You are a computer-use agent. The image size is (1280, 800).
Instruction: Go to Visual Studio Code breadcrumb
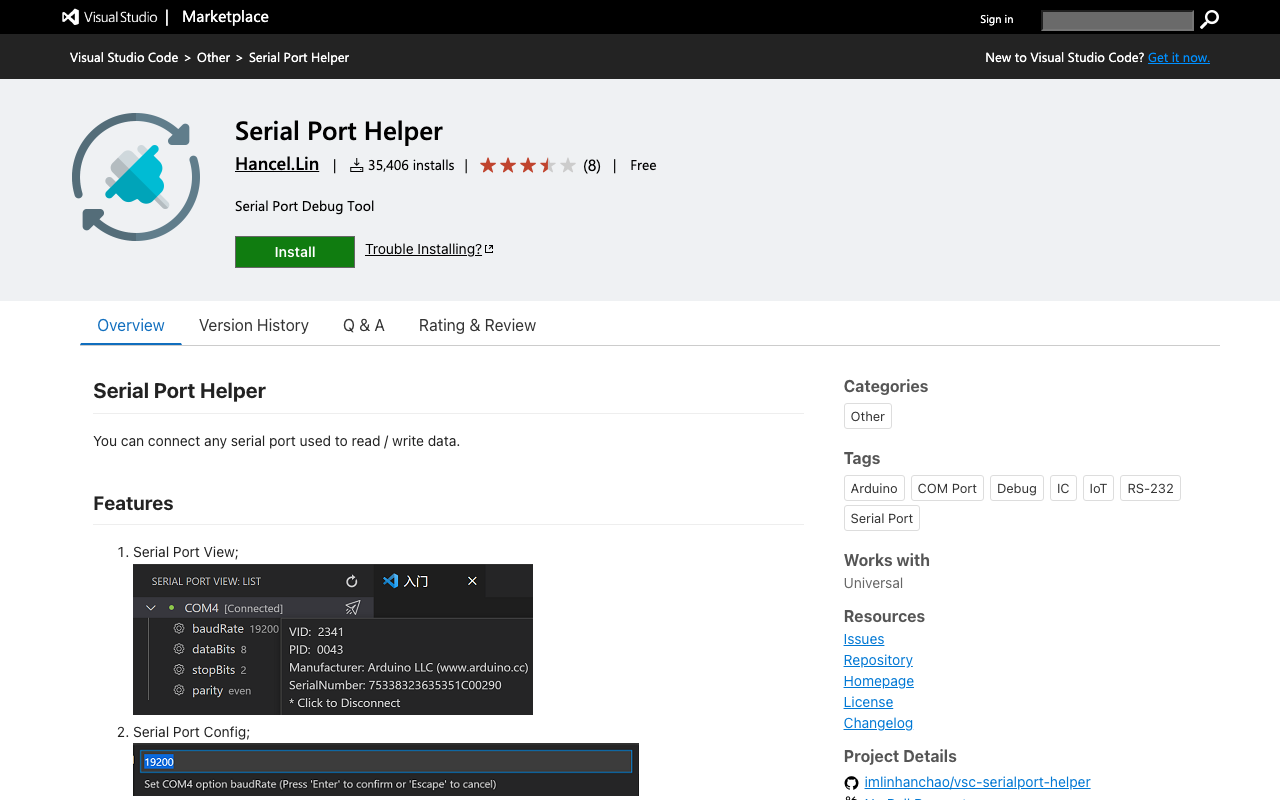124,57
